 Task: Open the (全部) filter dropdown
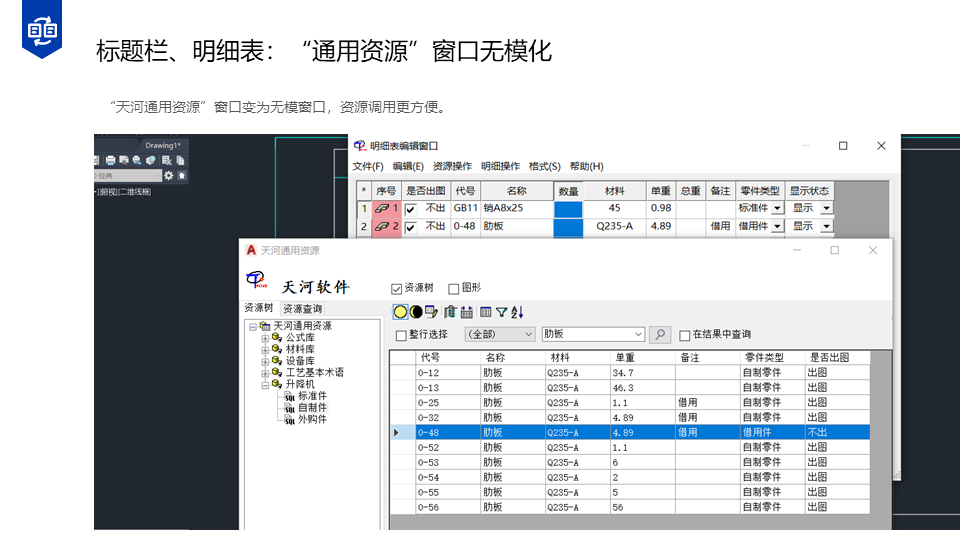500,334
